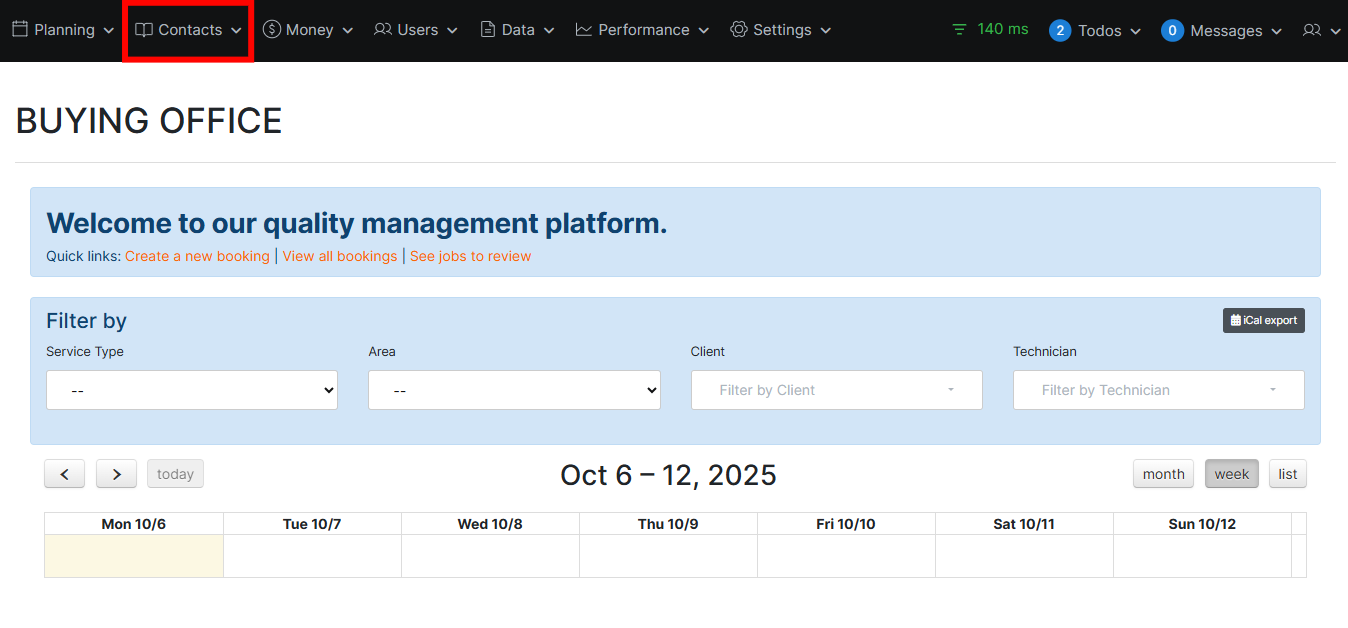Click the Performance chart icon

[x=584, y=30]
